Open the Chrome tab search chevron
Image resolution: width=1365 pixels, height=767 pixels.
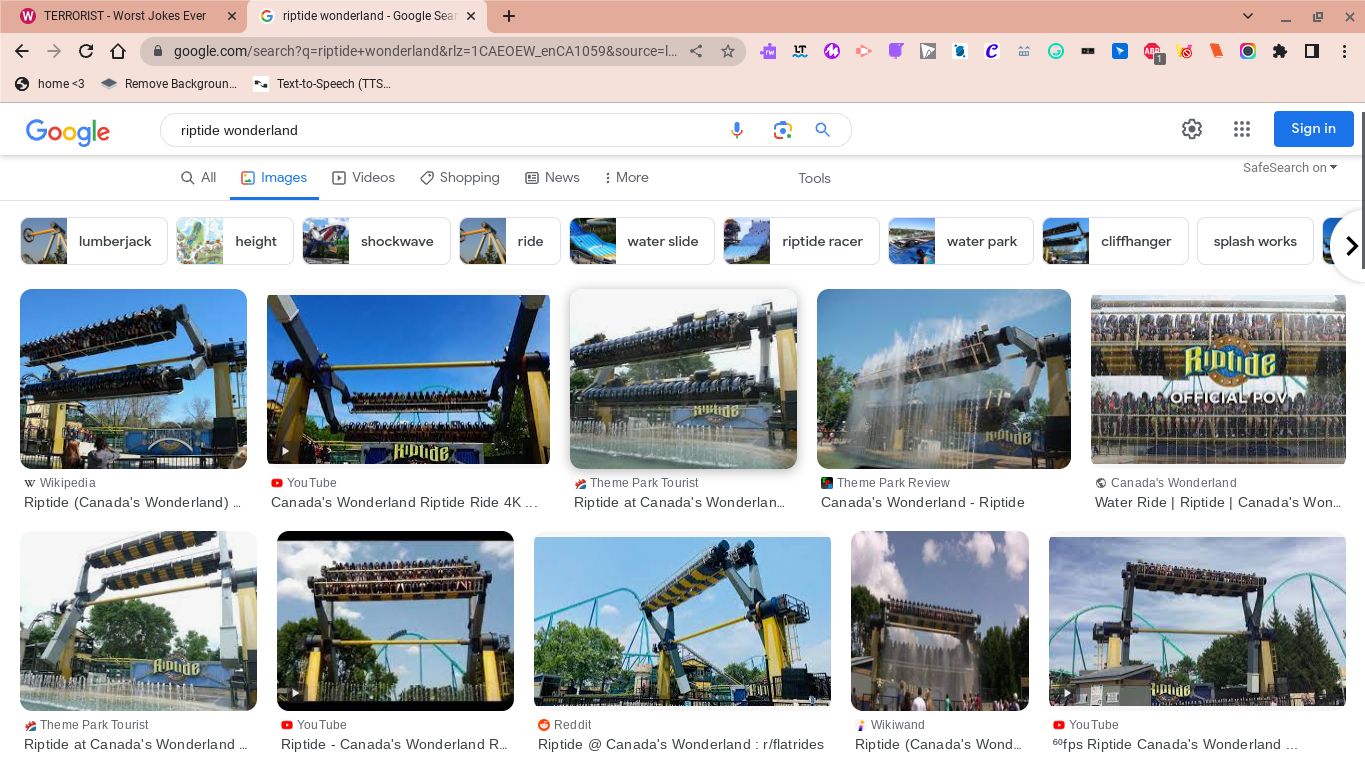(x=1248, y=16)
